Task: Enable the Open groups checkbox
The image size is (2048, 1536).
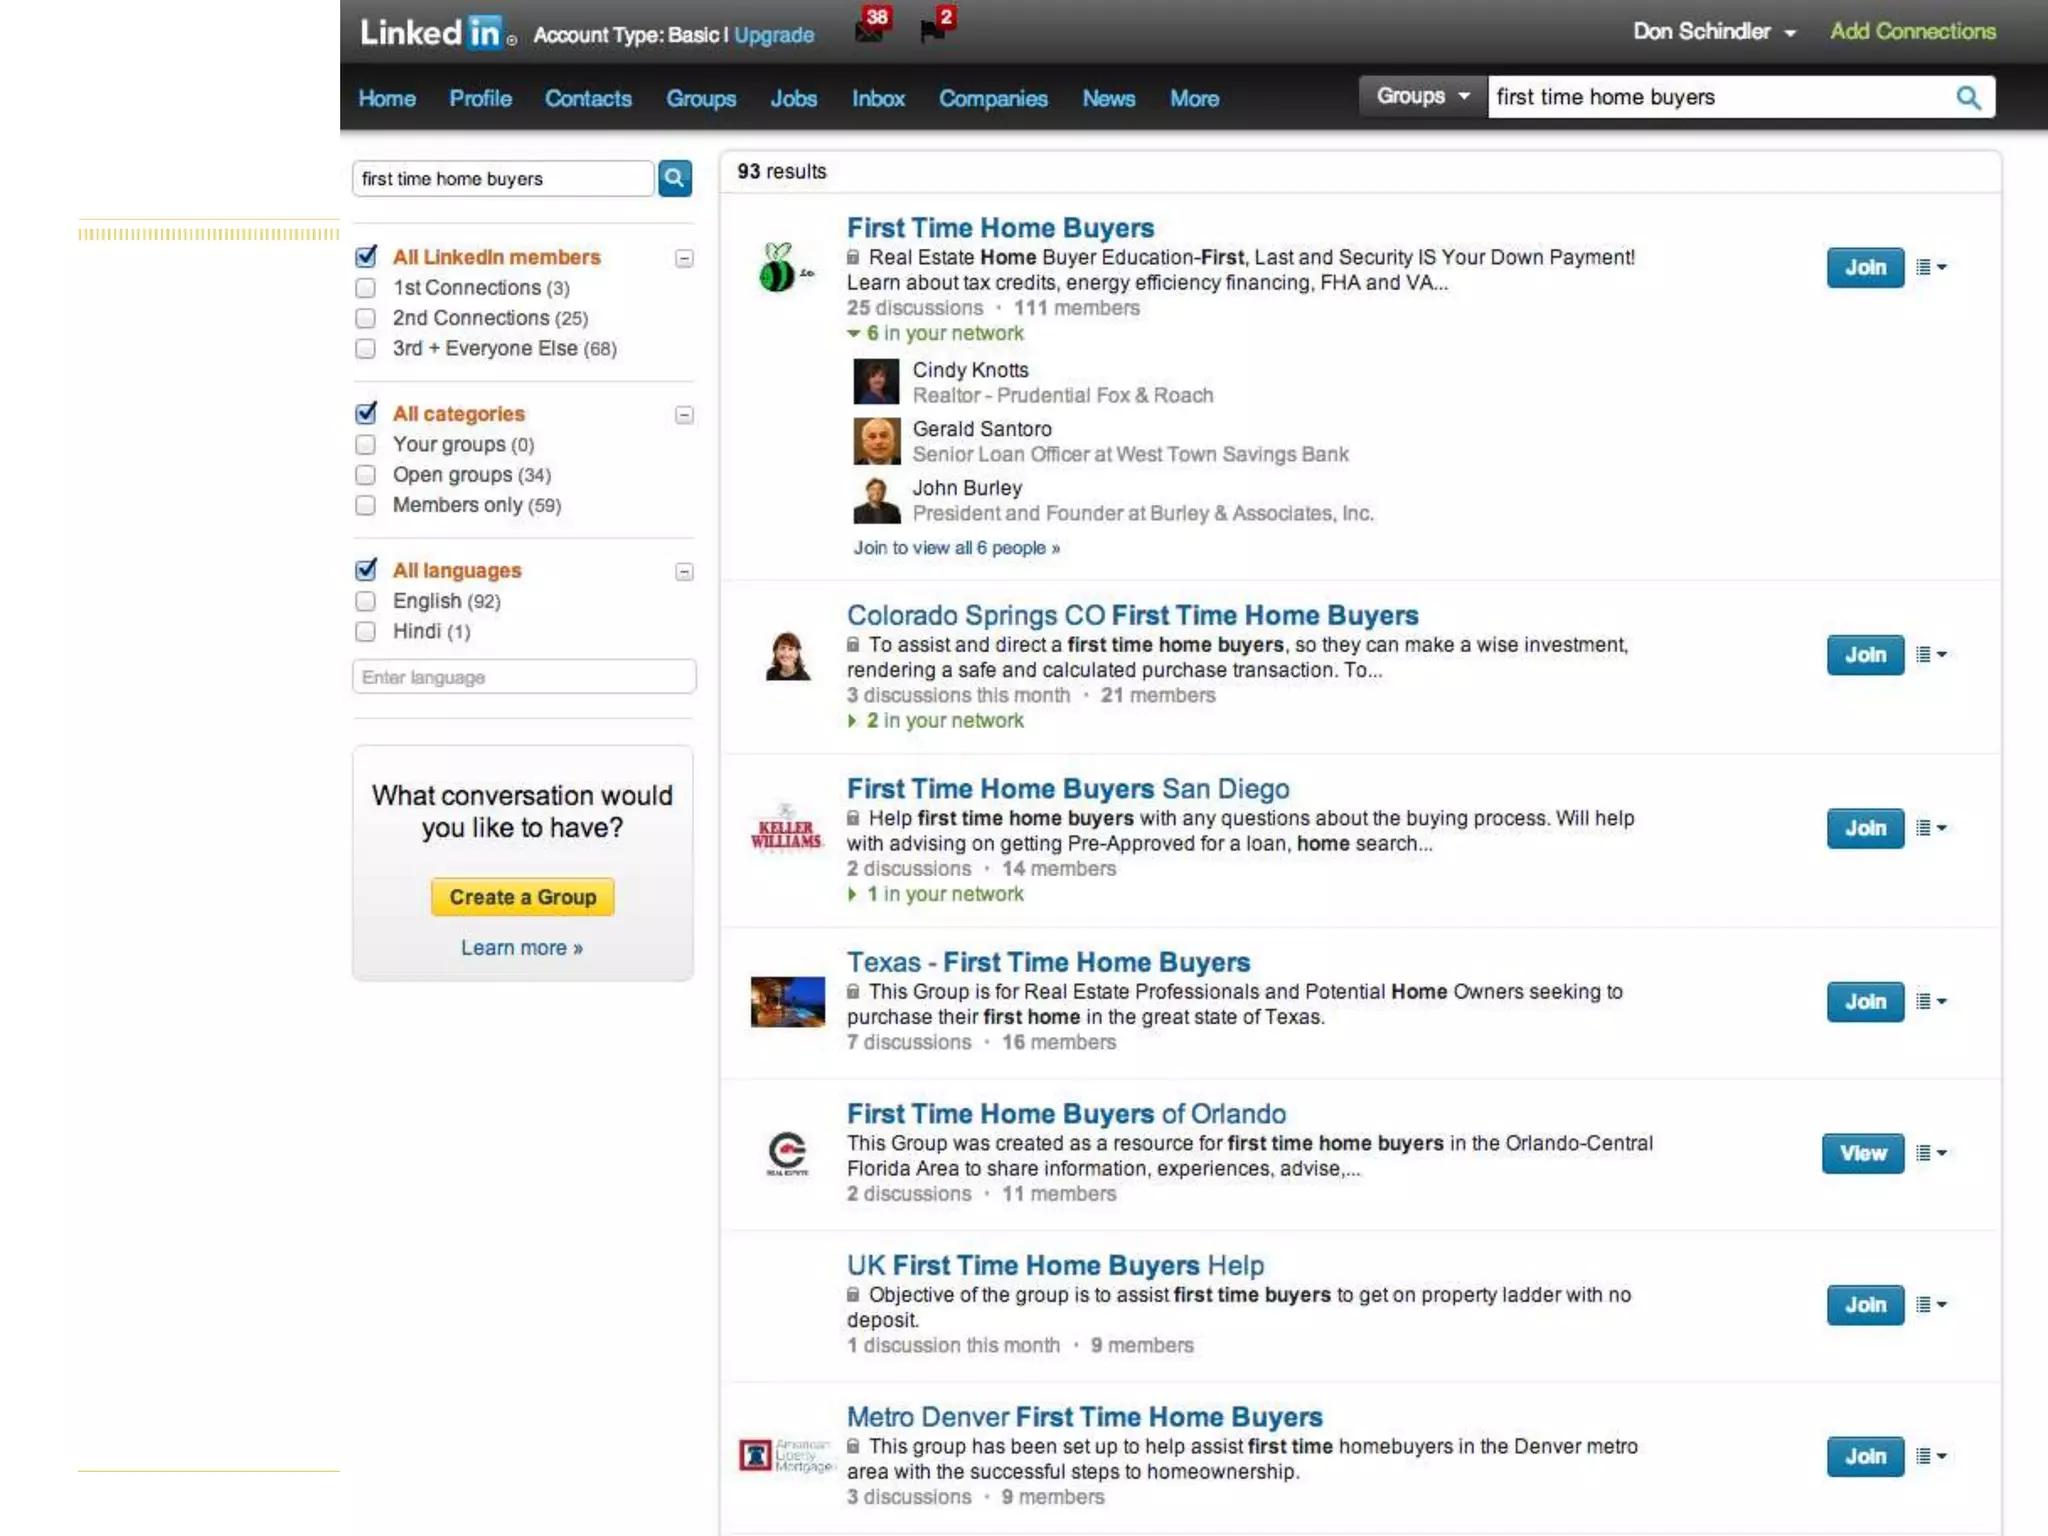Action: click(x=366, y=475)
